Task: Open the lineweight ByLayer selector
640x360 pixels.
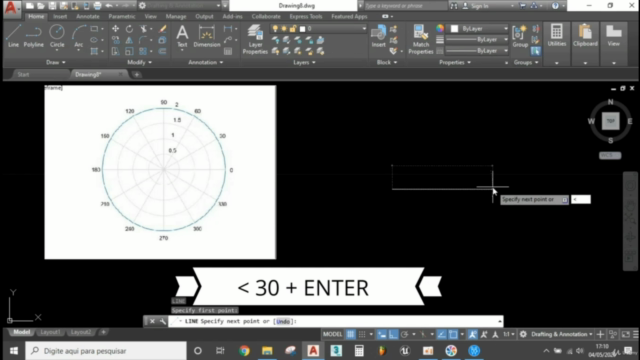Action: 476,40
